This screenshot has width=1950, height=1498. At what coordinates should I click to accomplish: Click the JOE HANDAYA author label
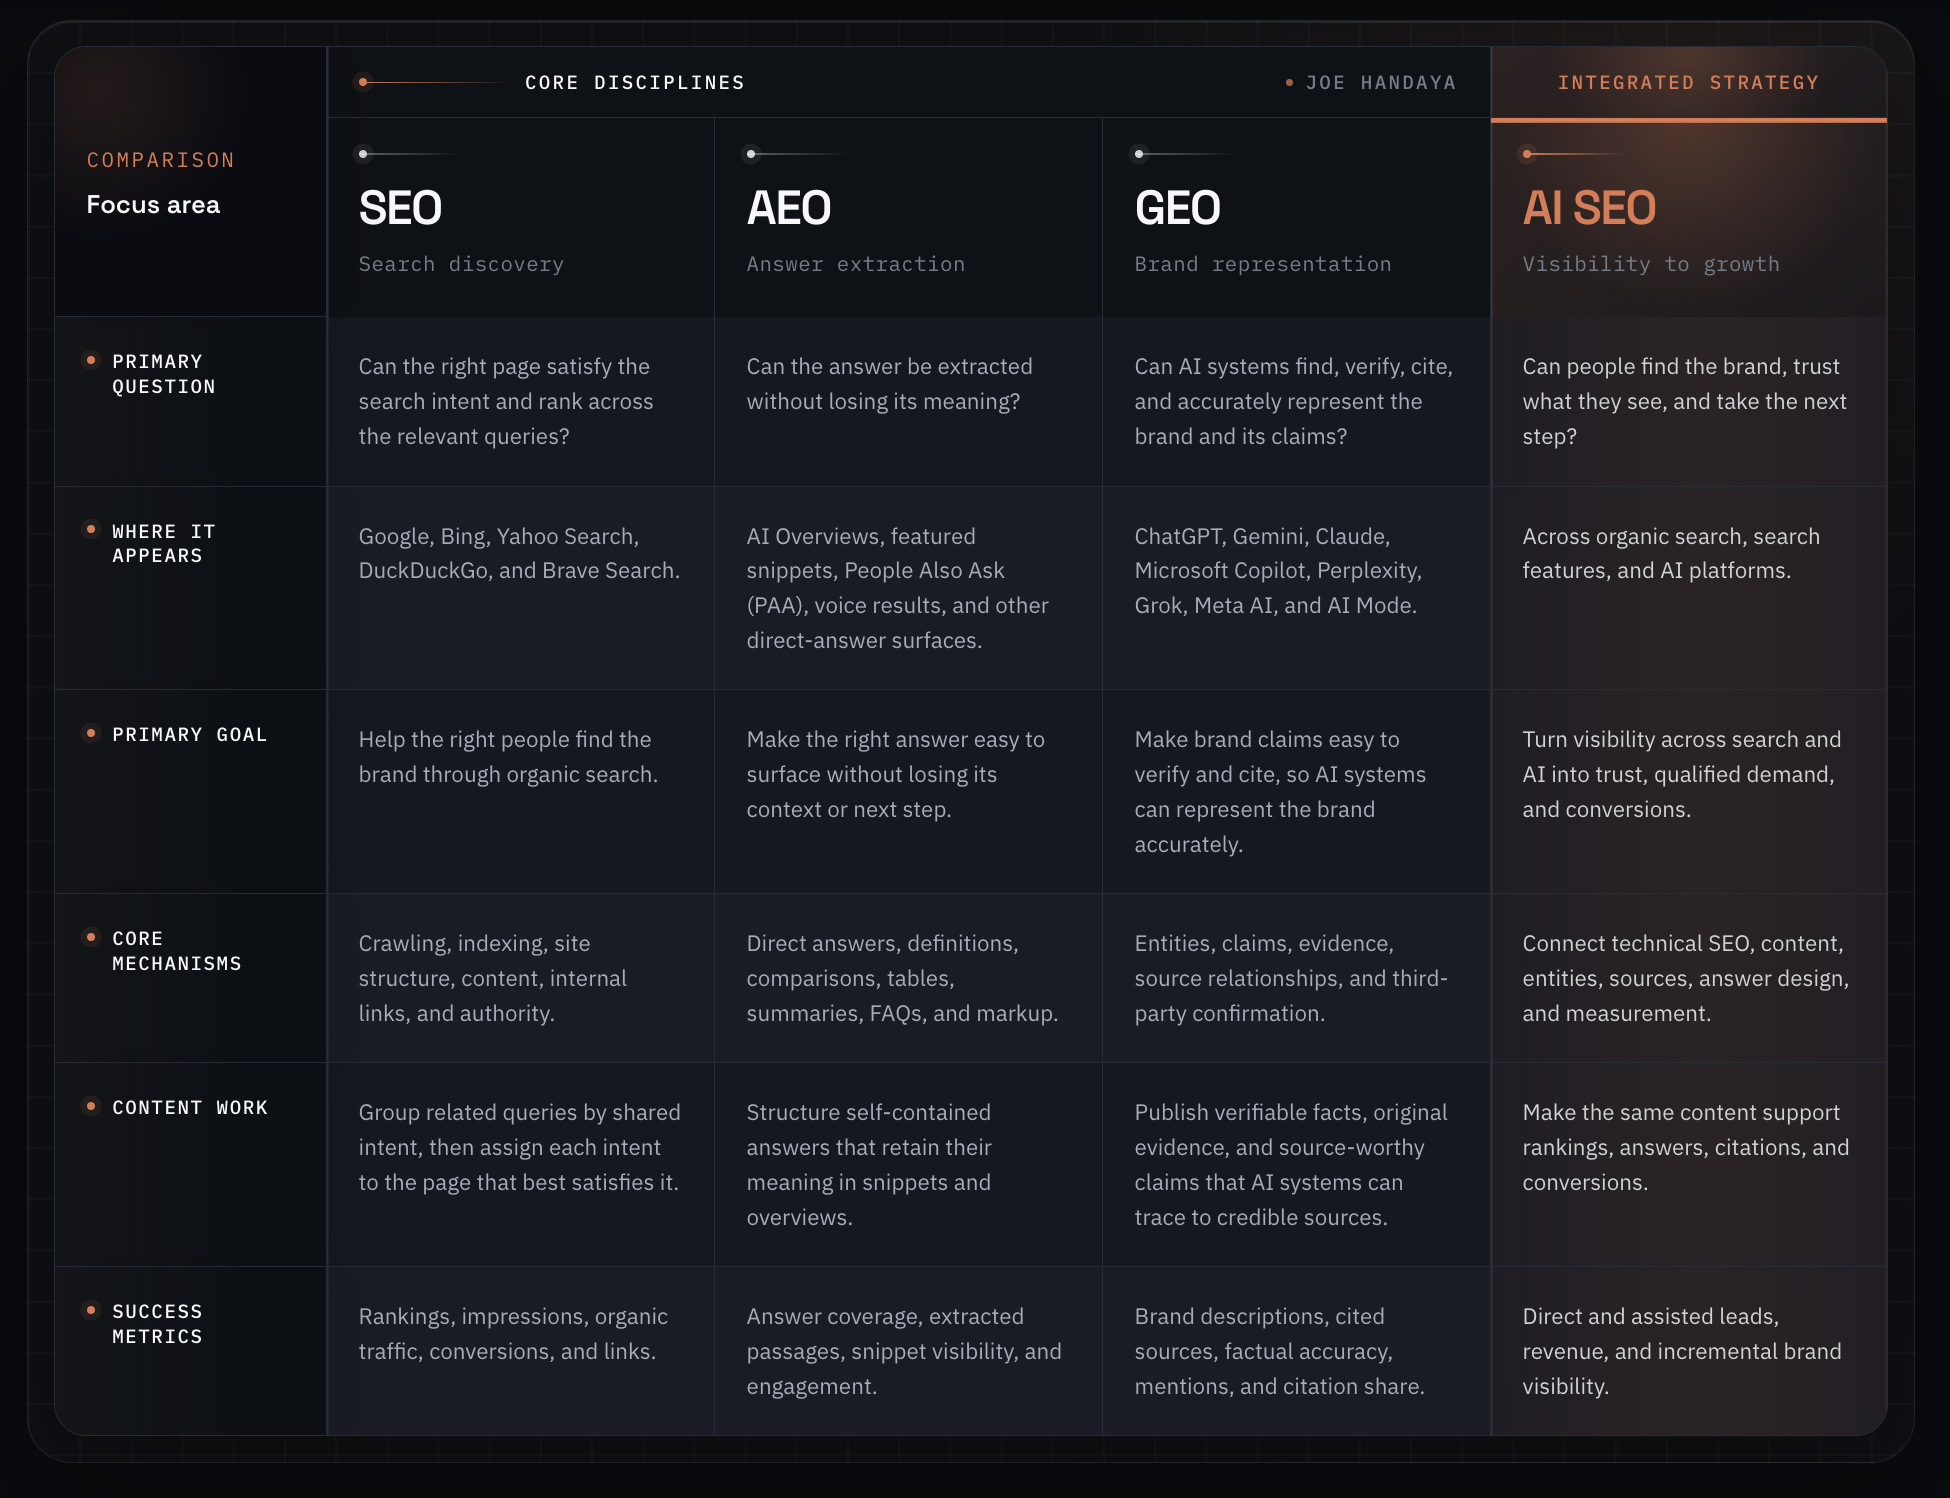(x=1381, y=83)
